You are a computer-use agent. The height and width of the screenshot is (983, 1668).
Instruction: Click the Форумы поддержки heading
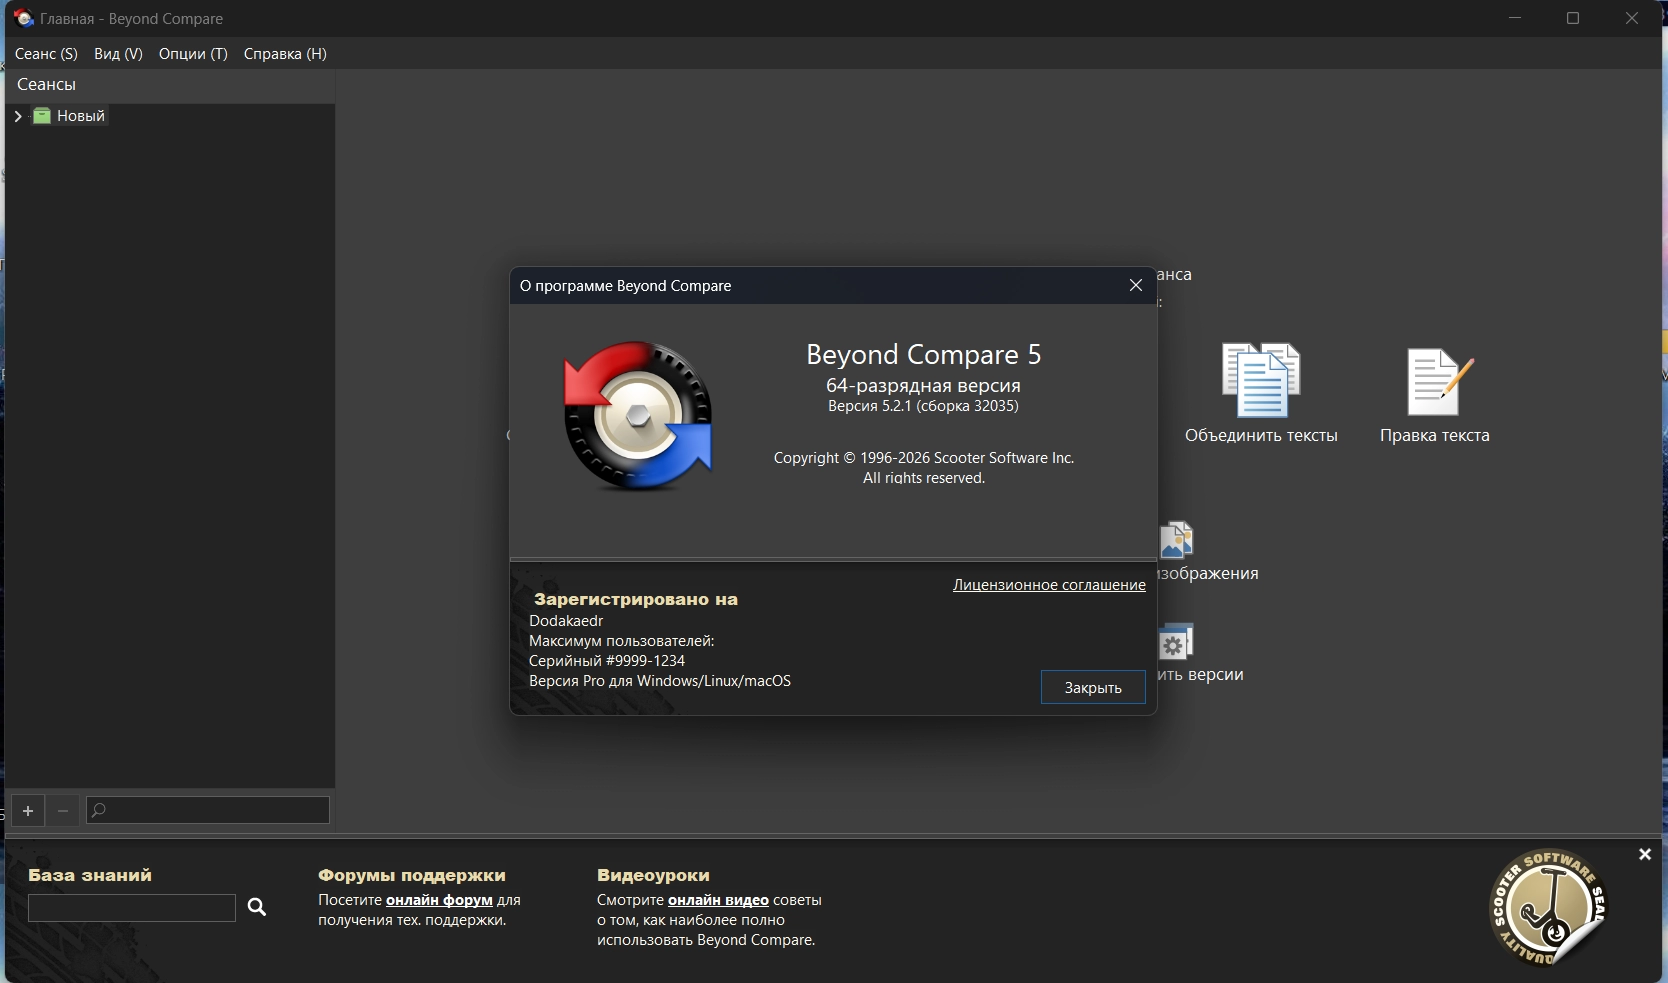click(x=412, y=875)
